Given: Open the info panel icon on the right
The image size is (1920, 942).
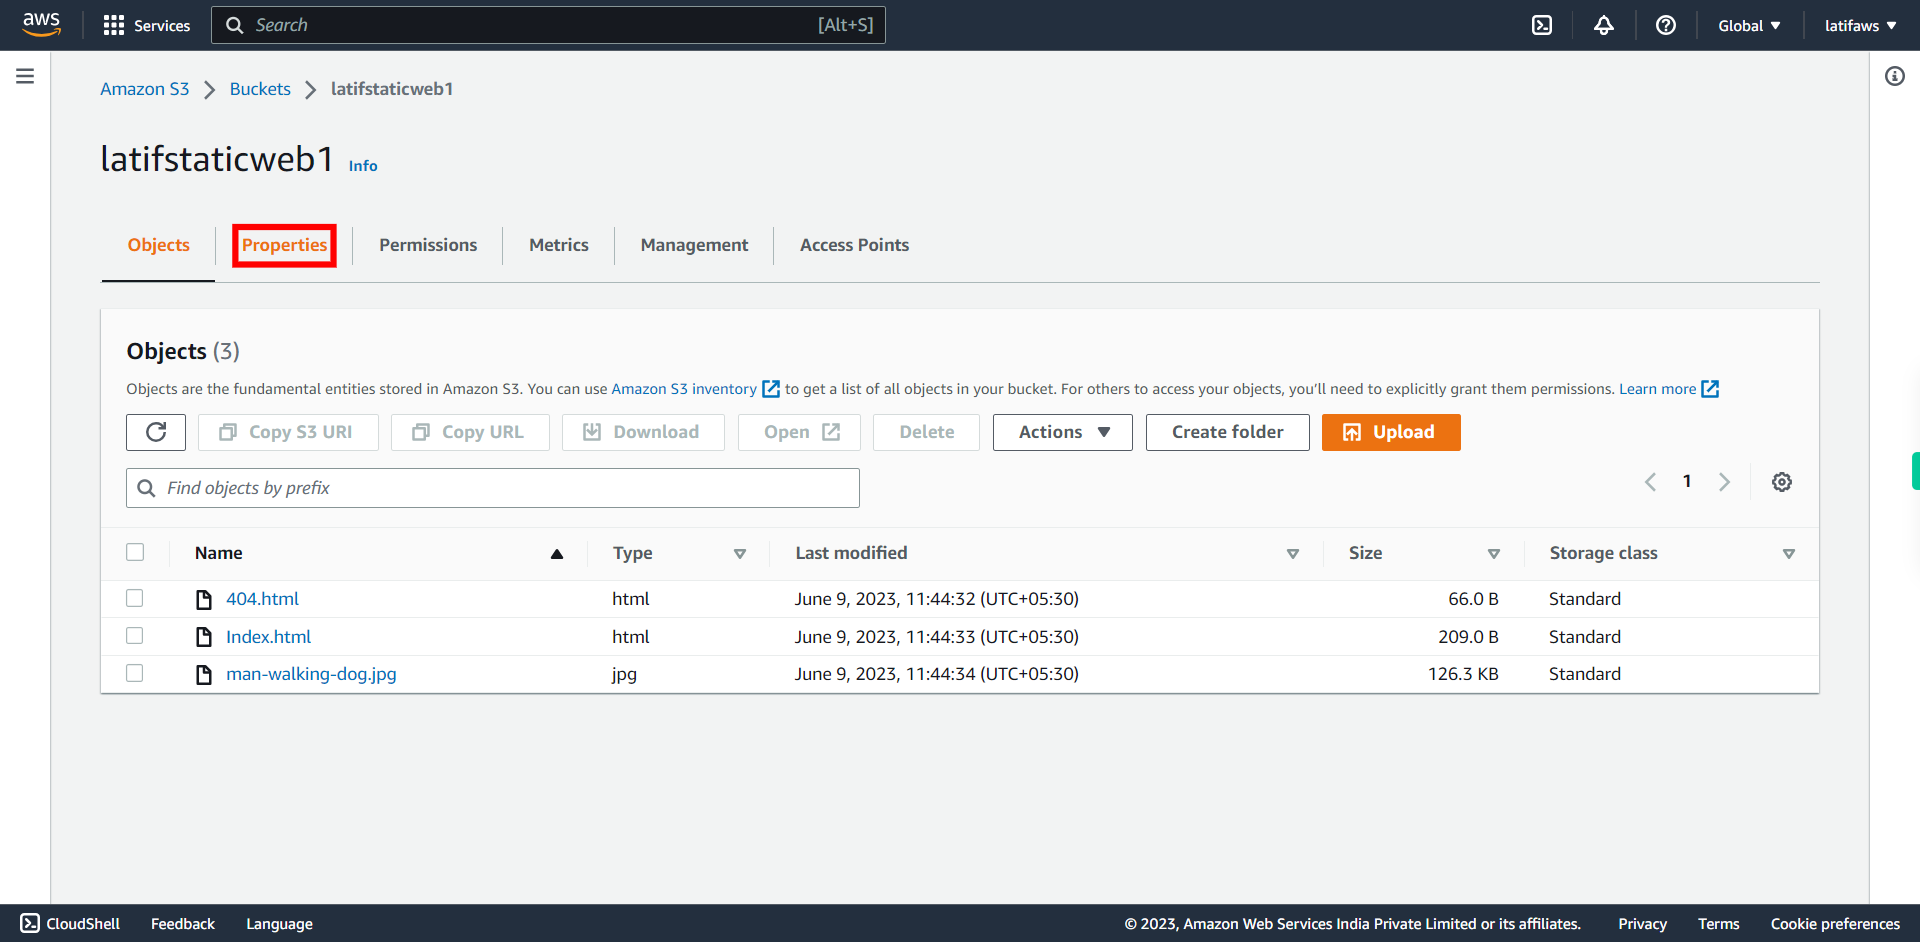Looking at the screenshot, I should (1895, 76).
